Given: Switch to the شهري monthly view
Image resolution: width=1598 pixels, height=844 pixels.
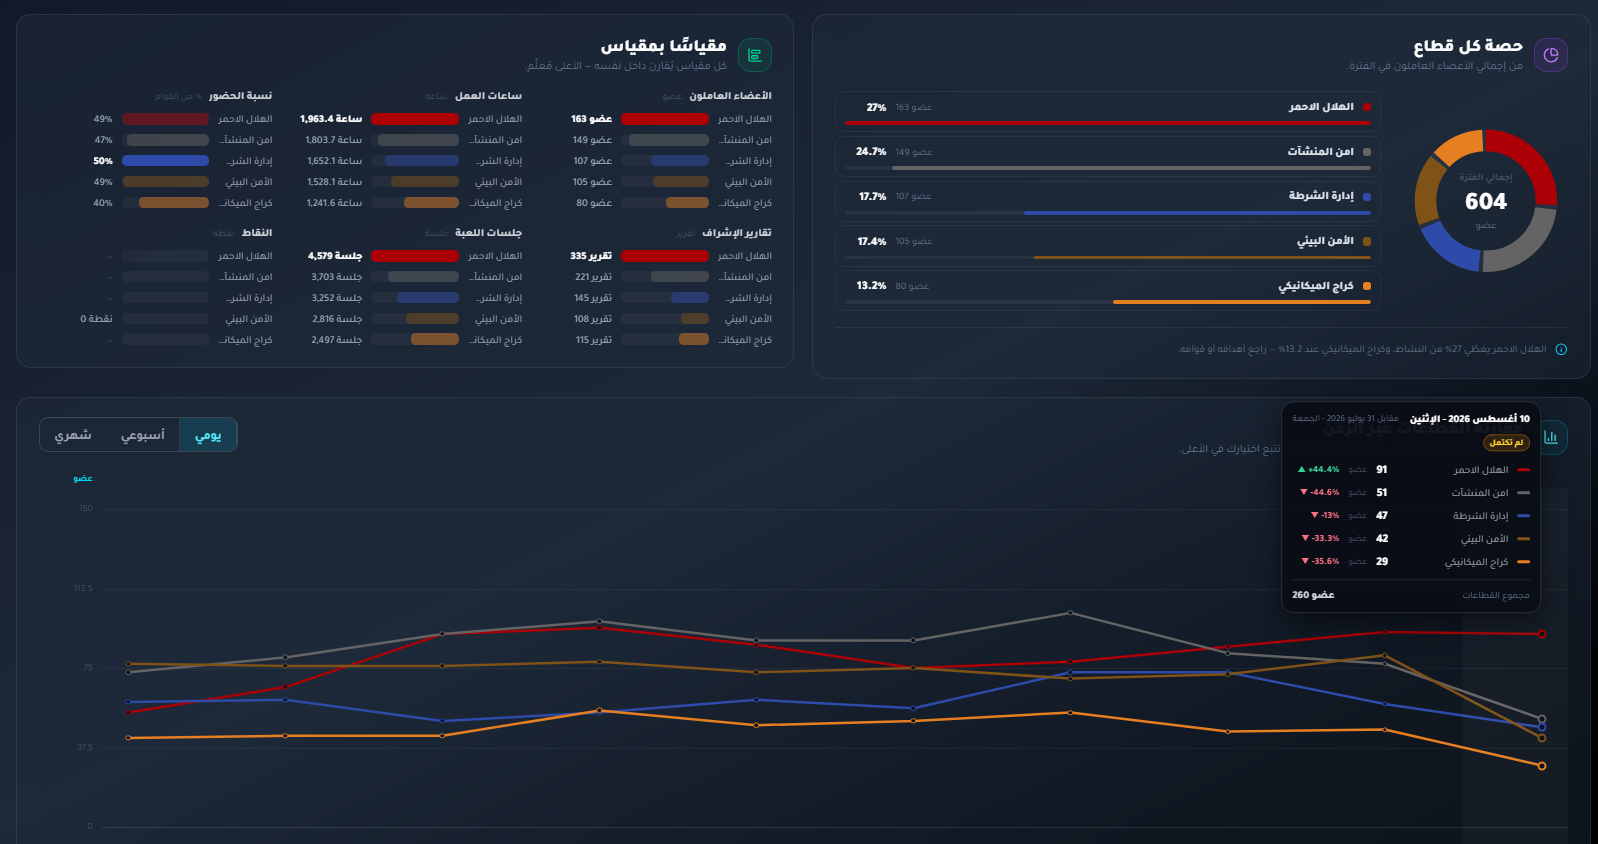Looking at the screenshot, I should (x=73, y=435).
